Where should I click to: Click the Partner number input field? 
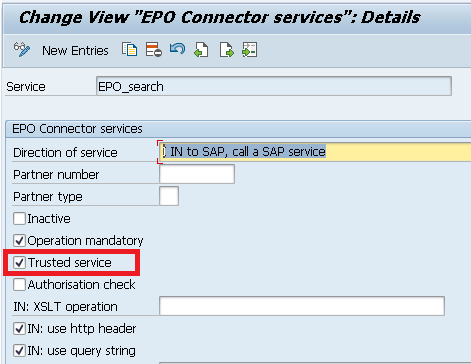tap(197, 174)
